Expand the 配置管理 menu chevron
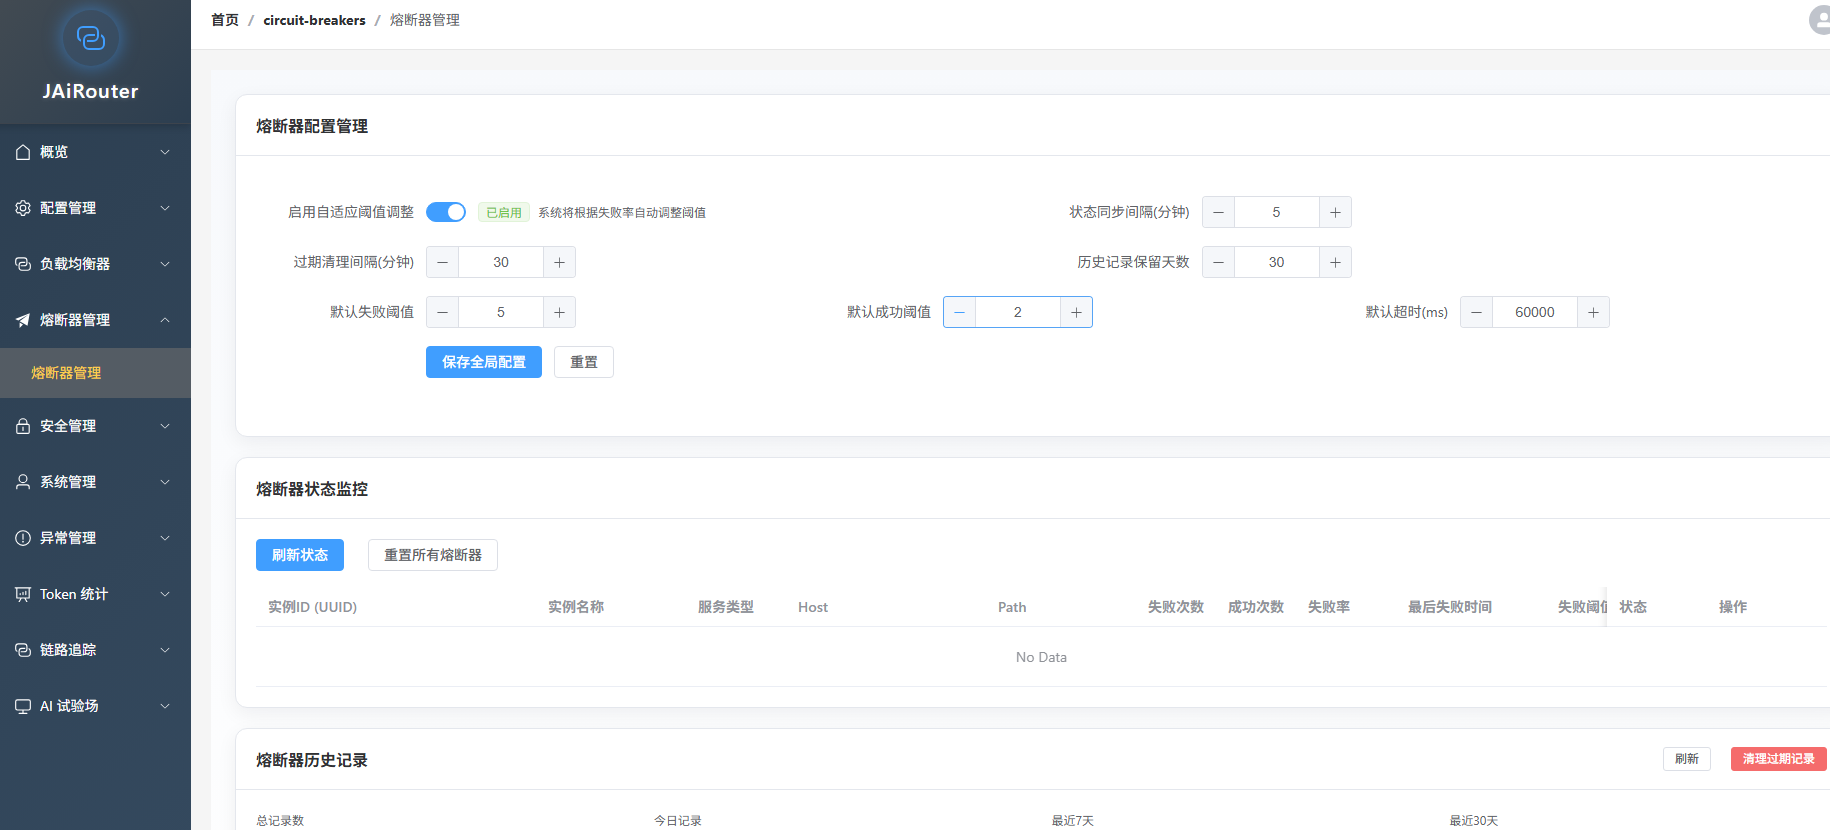Screen dimensions: 1830x830 coord(165,208)
